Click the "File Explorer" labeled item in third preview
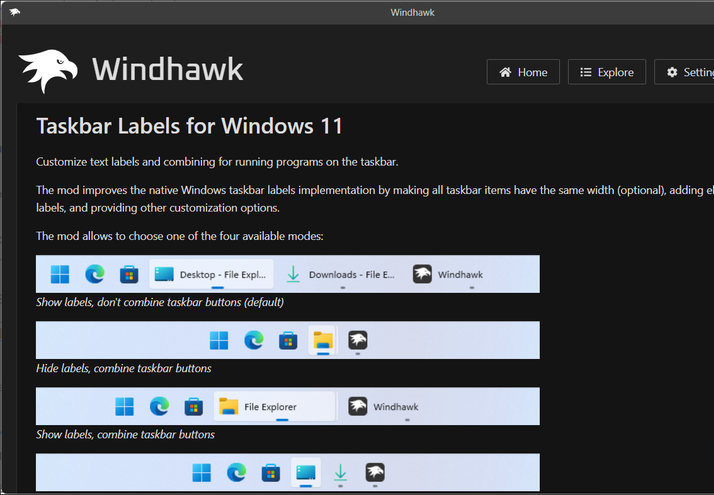 [275, 406]
